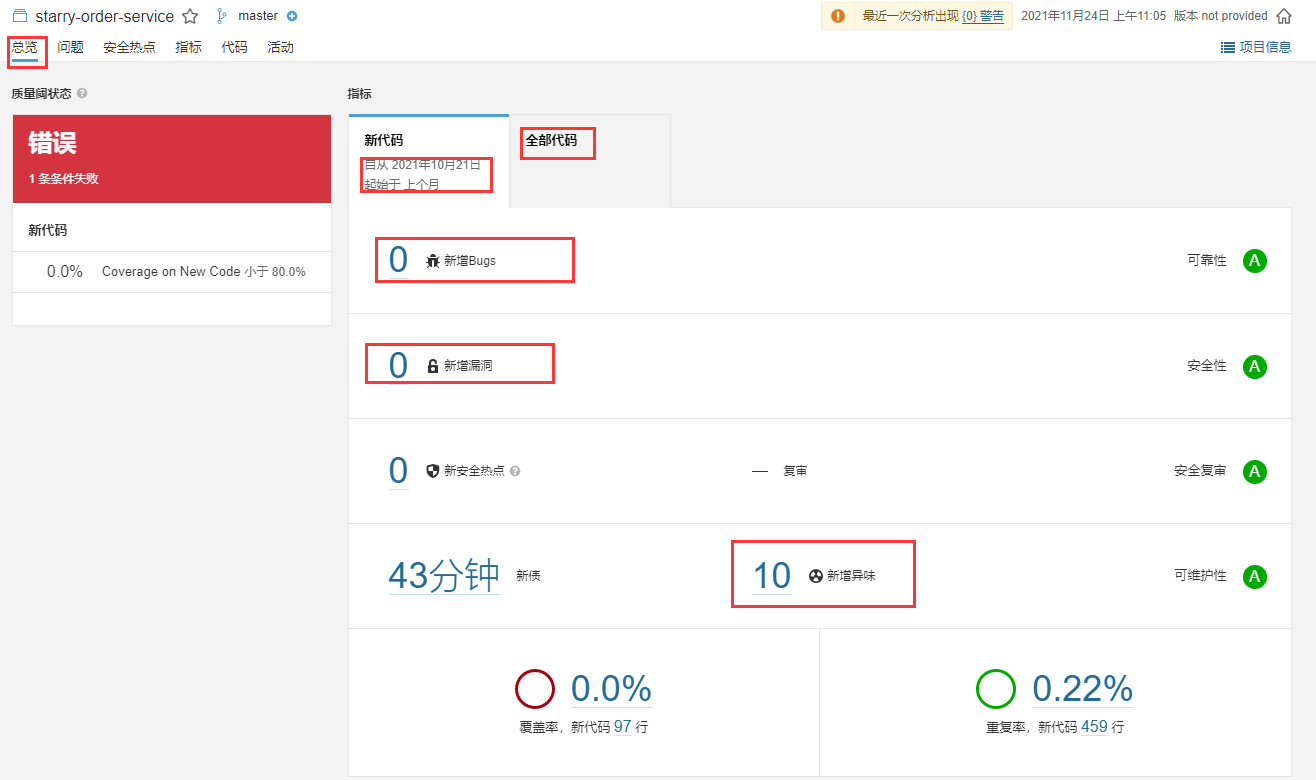Click the red coverage circle indicator
The width and height of the screenshot is (1316, 780).
(x=535, y=689)
